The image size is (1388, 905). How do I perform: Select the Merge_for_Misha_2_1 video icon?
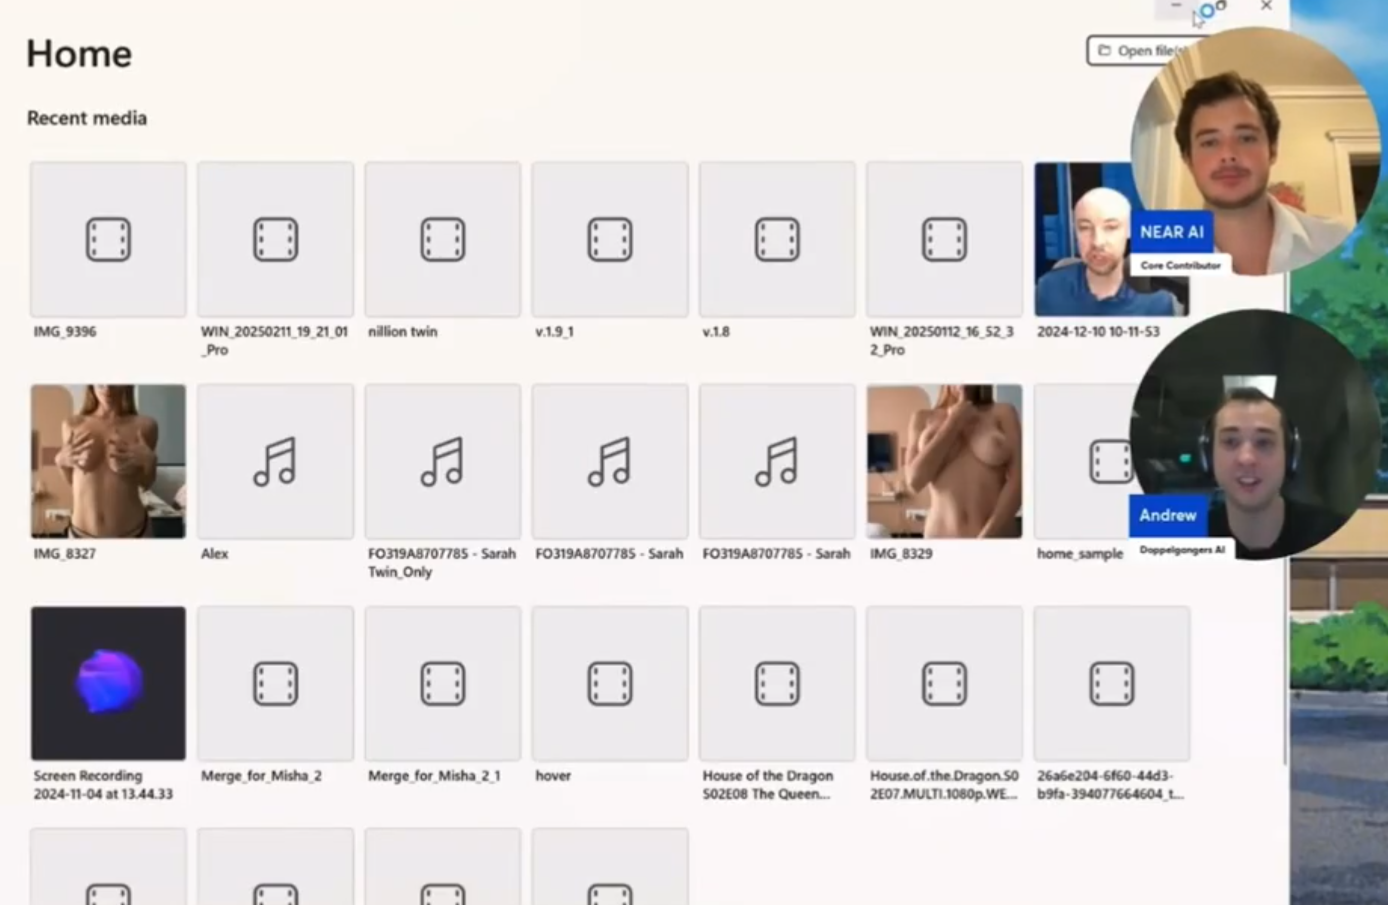click(x=442, y=684)
